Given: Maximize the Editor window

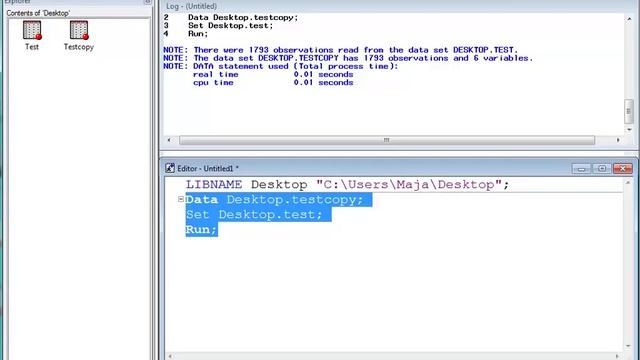Looking at the screenshot, I should (602, 168).
